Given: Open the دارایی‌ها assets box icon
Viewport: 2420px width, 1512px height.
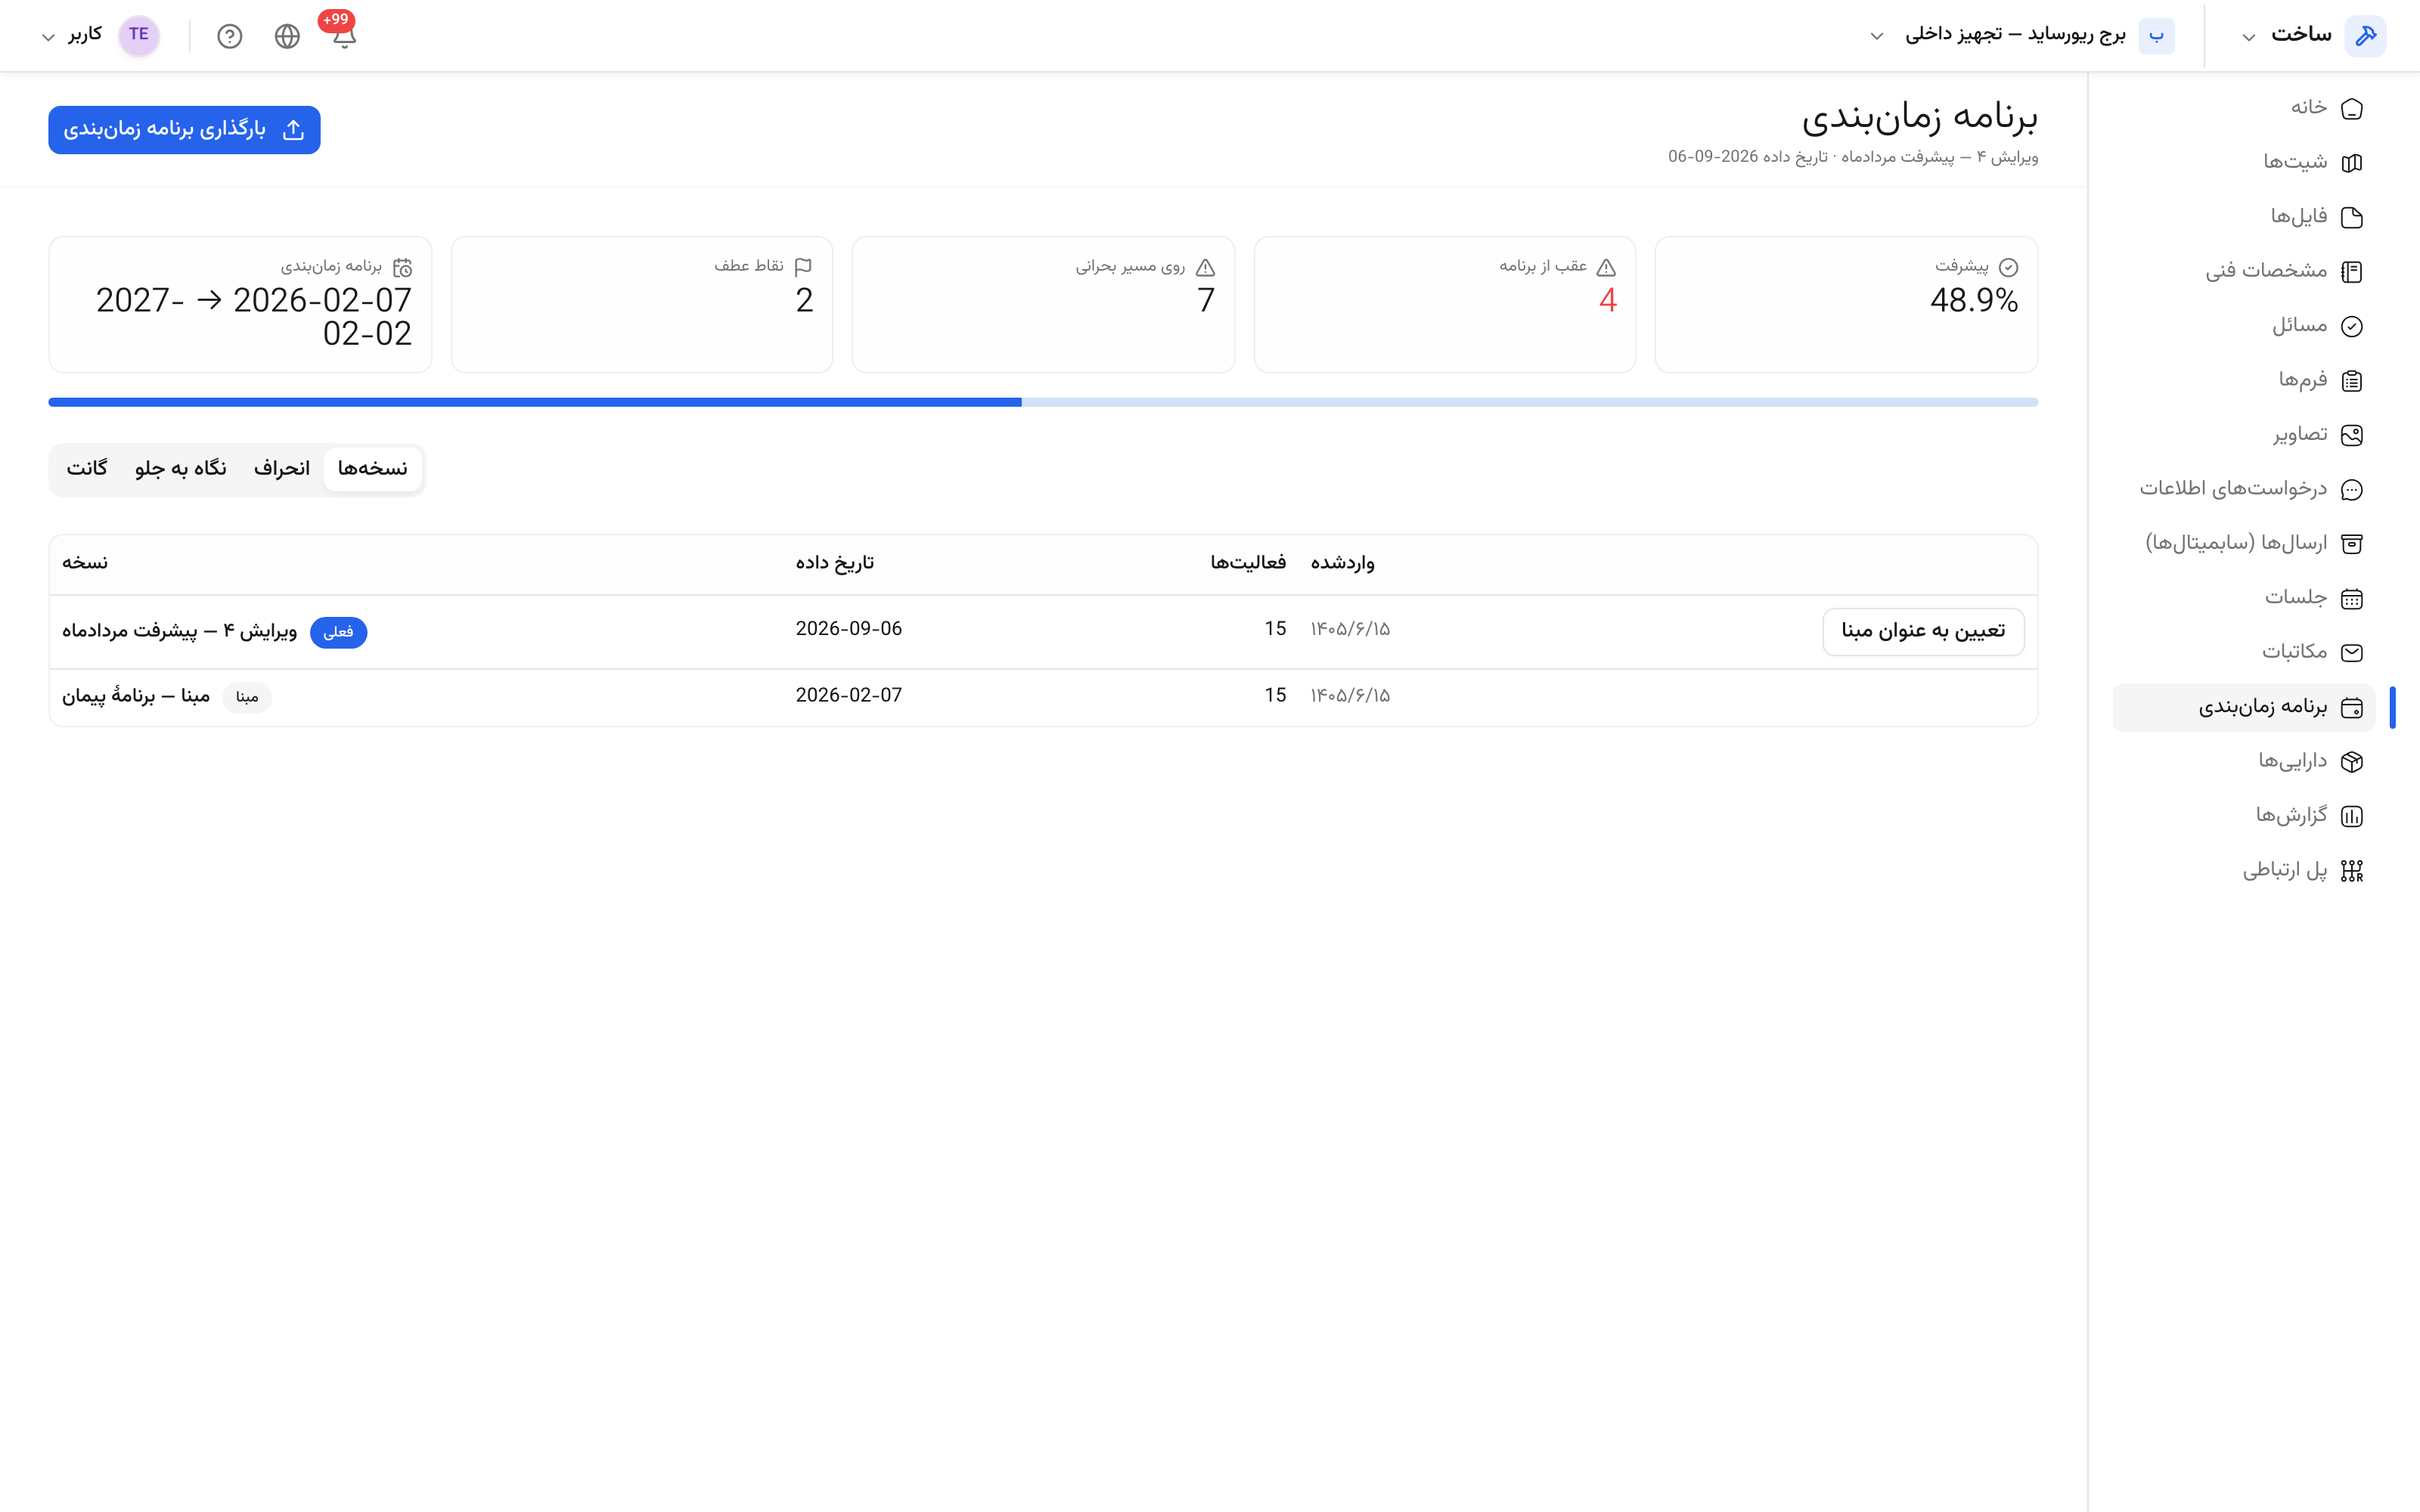Looking at the screenshot, I should point(2352,762).
